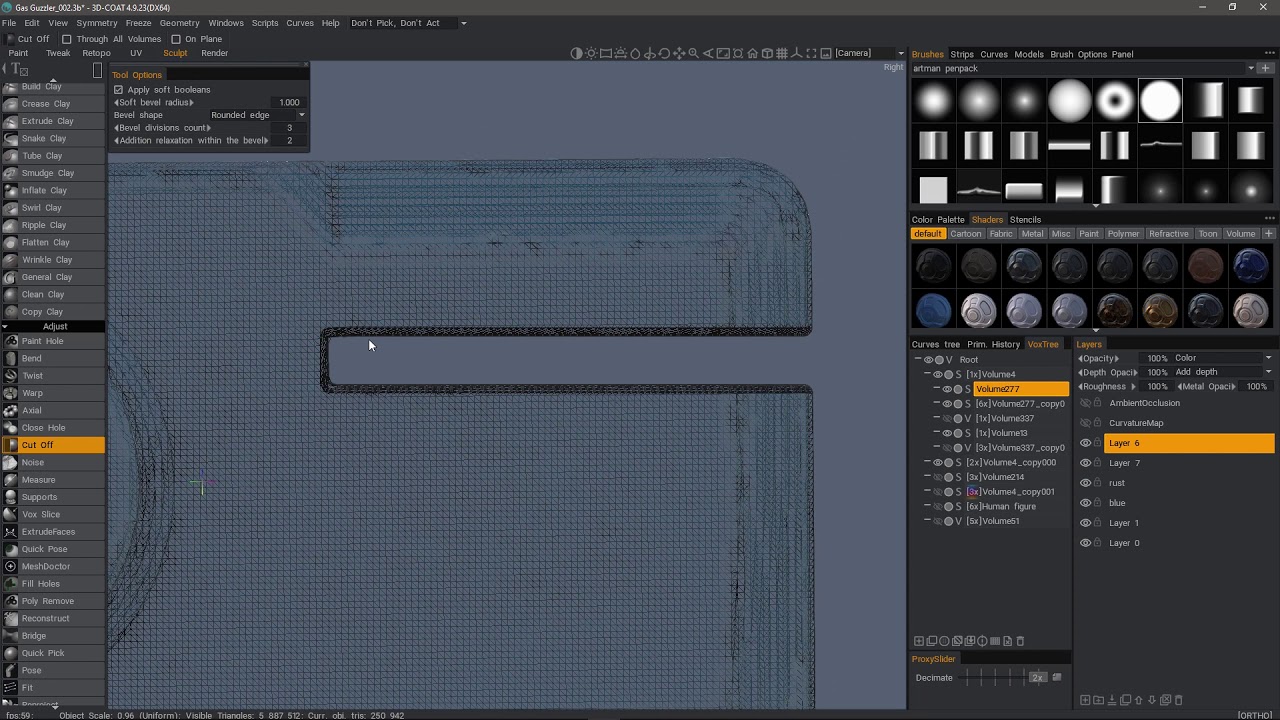The width and height of the screenshot is (1280, 720).
Task: Pick the Close Hole tool
Action: click(52, 428)
